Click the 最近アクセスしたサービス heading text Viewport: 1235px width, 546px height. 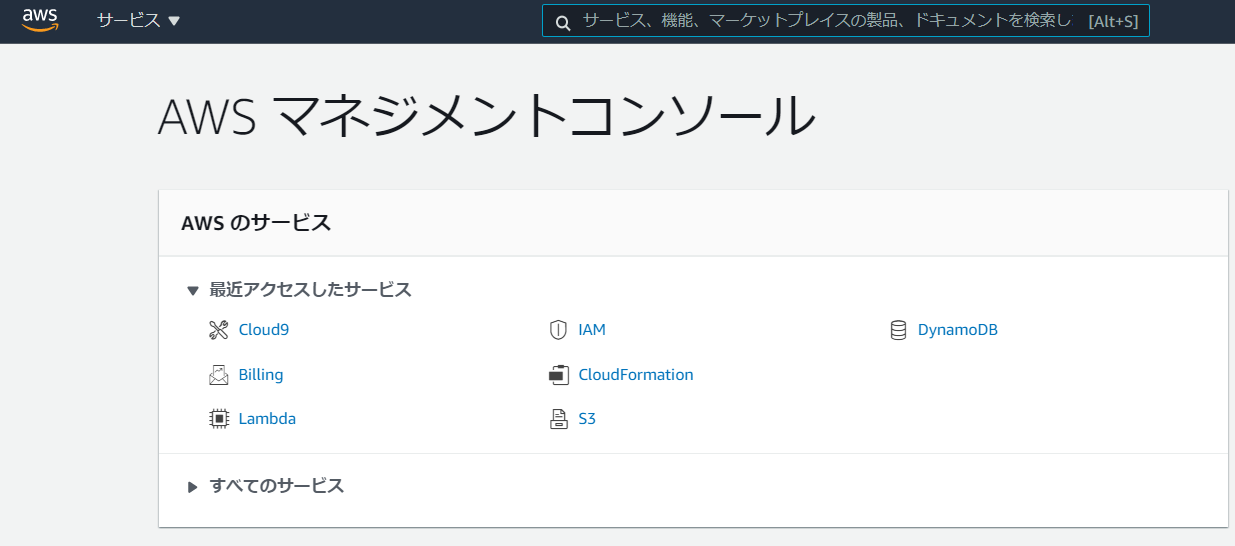coord(310,290)
